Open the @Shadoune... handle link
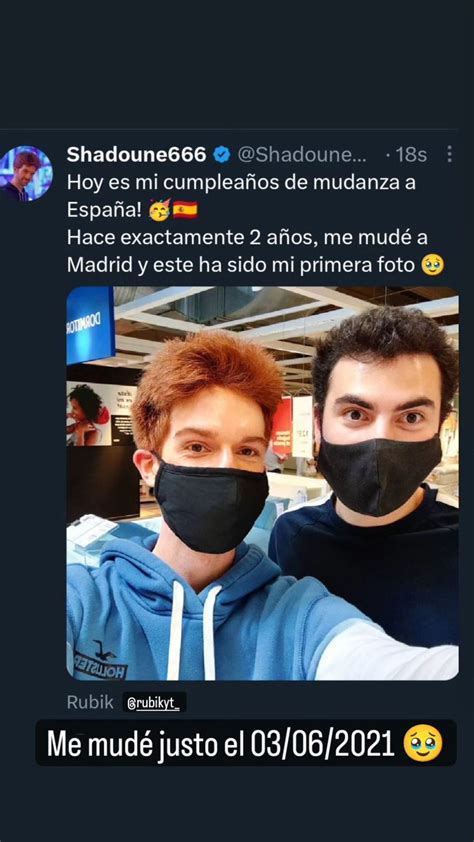 coord(302,155)
